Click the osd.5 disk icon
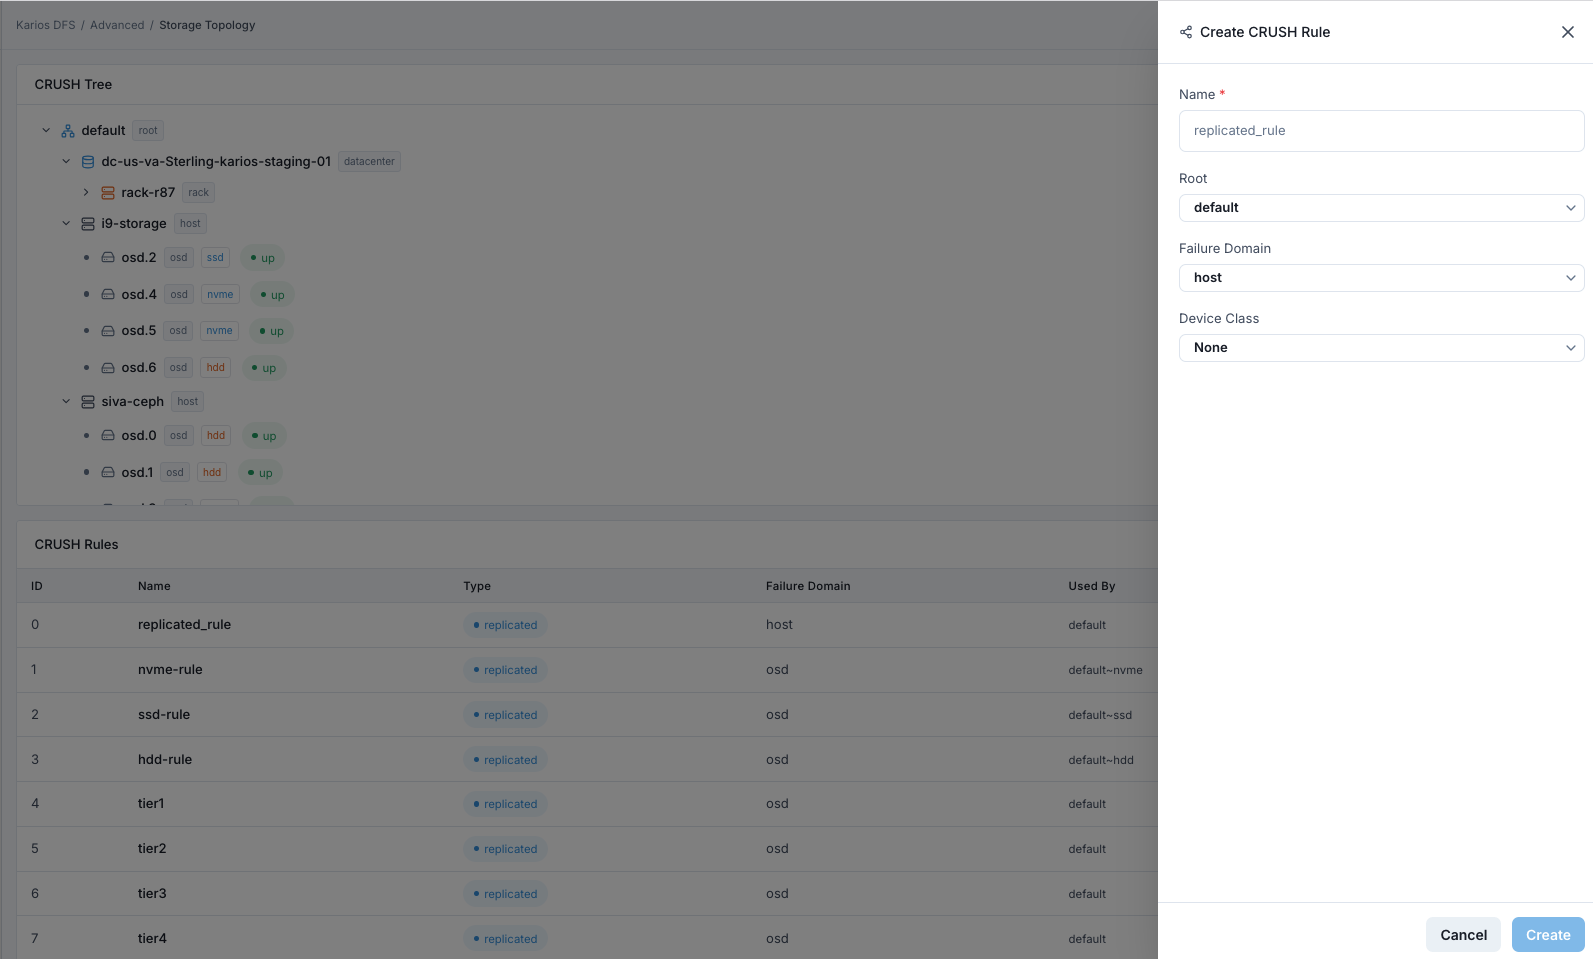 108,331
